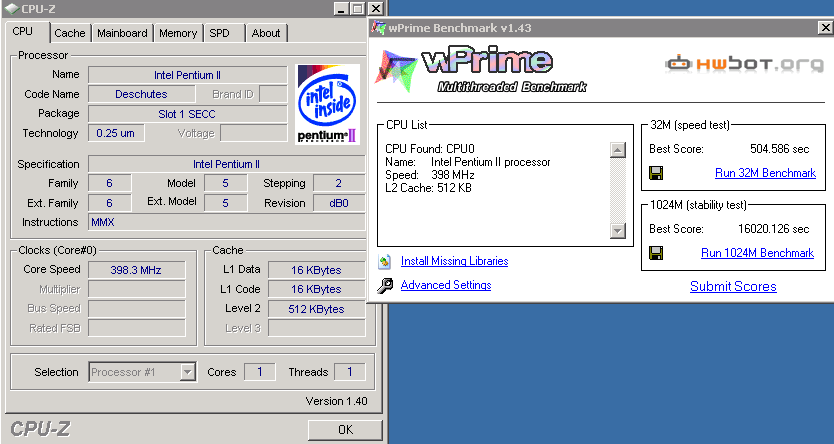This screenshot has width=834, height=444.
Task: Open the Advanced Settings link
Action: click(446, 285)
